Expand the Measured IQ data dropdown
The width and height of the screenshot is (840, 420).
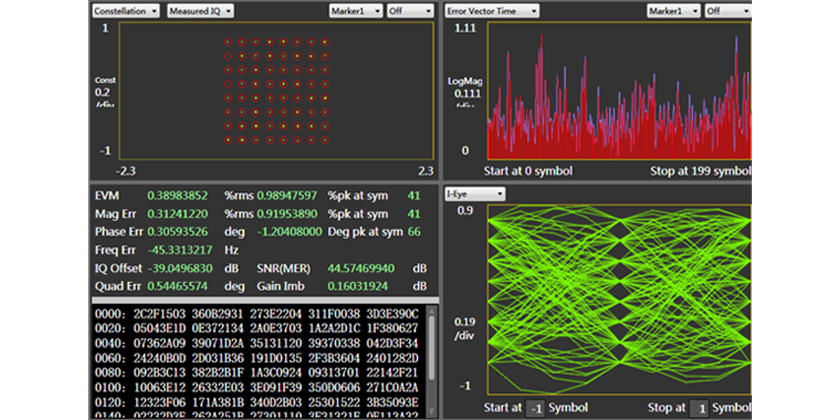(x=201, y=10)
